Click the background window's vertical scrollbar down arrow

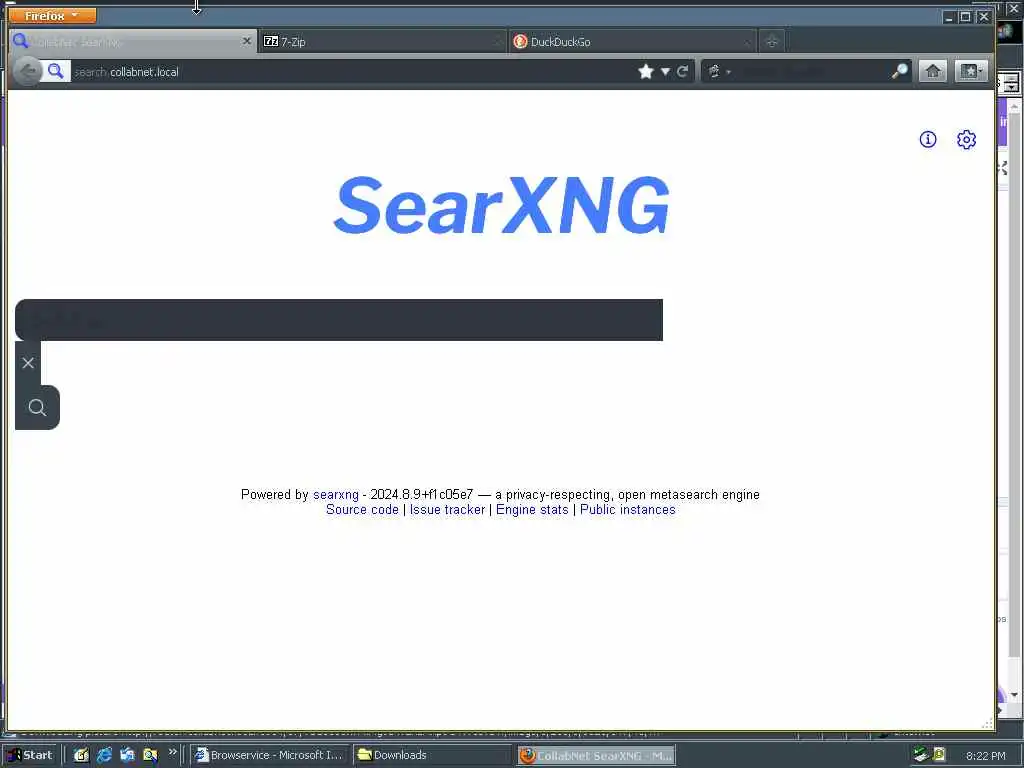[x=1014, y=695]
